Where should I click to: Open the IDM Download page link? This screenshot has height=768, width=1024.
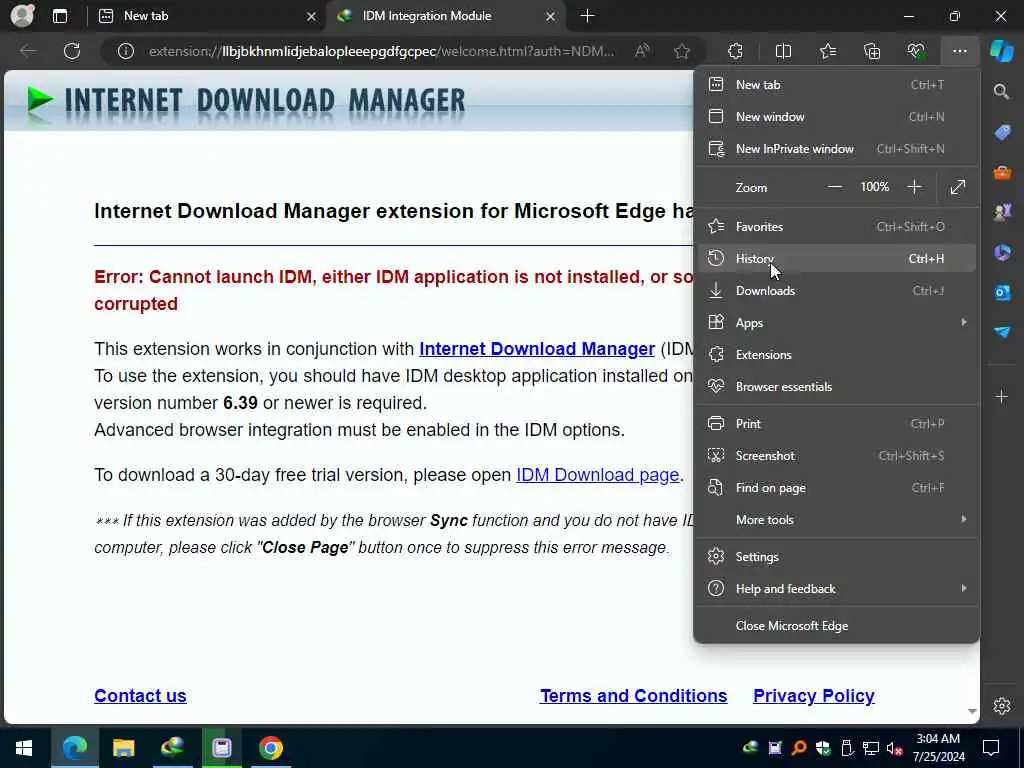pos(598,475)
